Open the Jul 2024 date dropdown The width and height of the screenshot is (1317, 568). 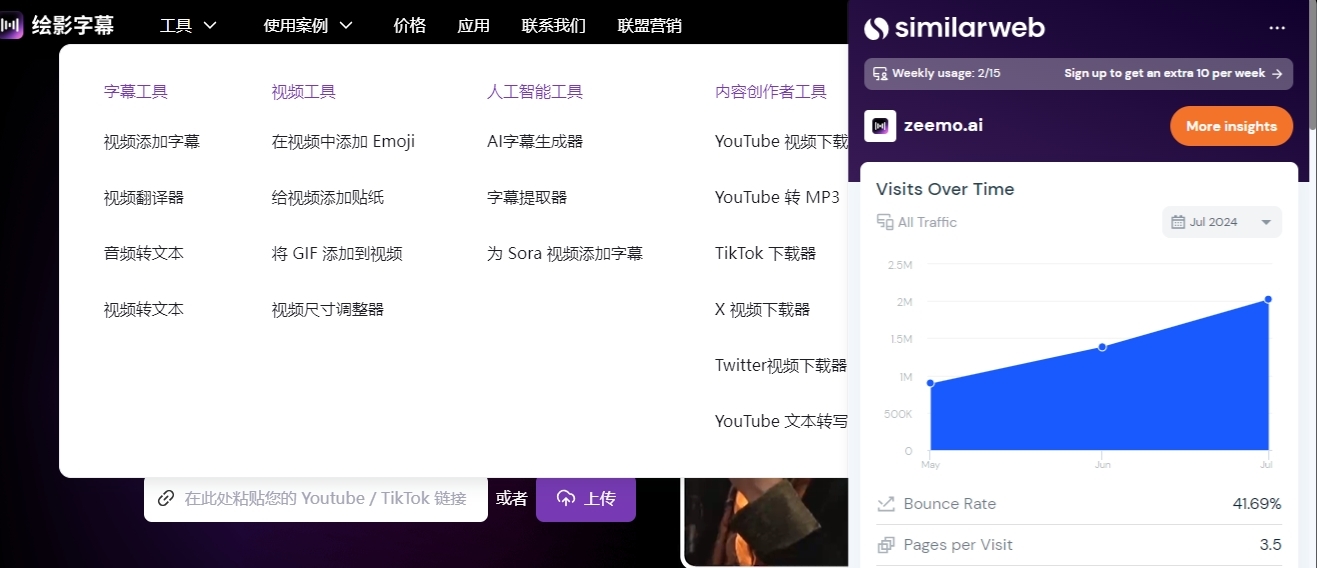[x=1222, y=222]
